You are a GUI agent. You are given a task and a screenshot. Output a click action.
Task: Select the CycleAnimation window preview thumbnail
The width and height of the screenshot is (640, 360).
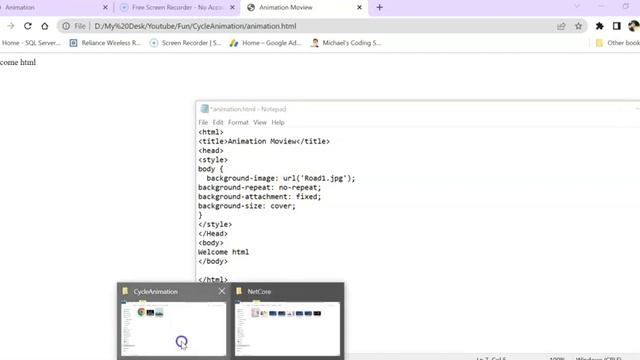[173, 329]
